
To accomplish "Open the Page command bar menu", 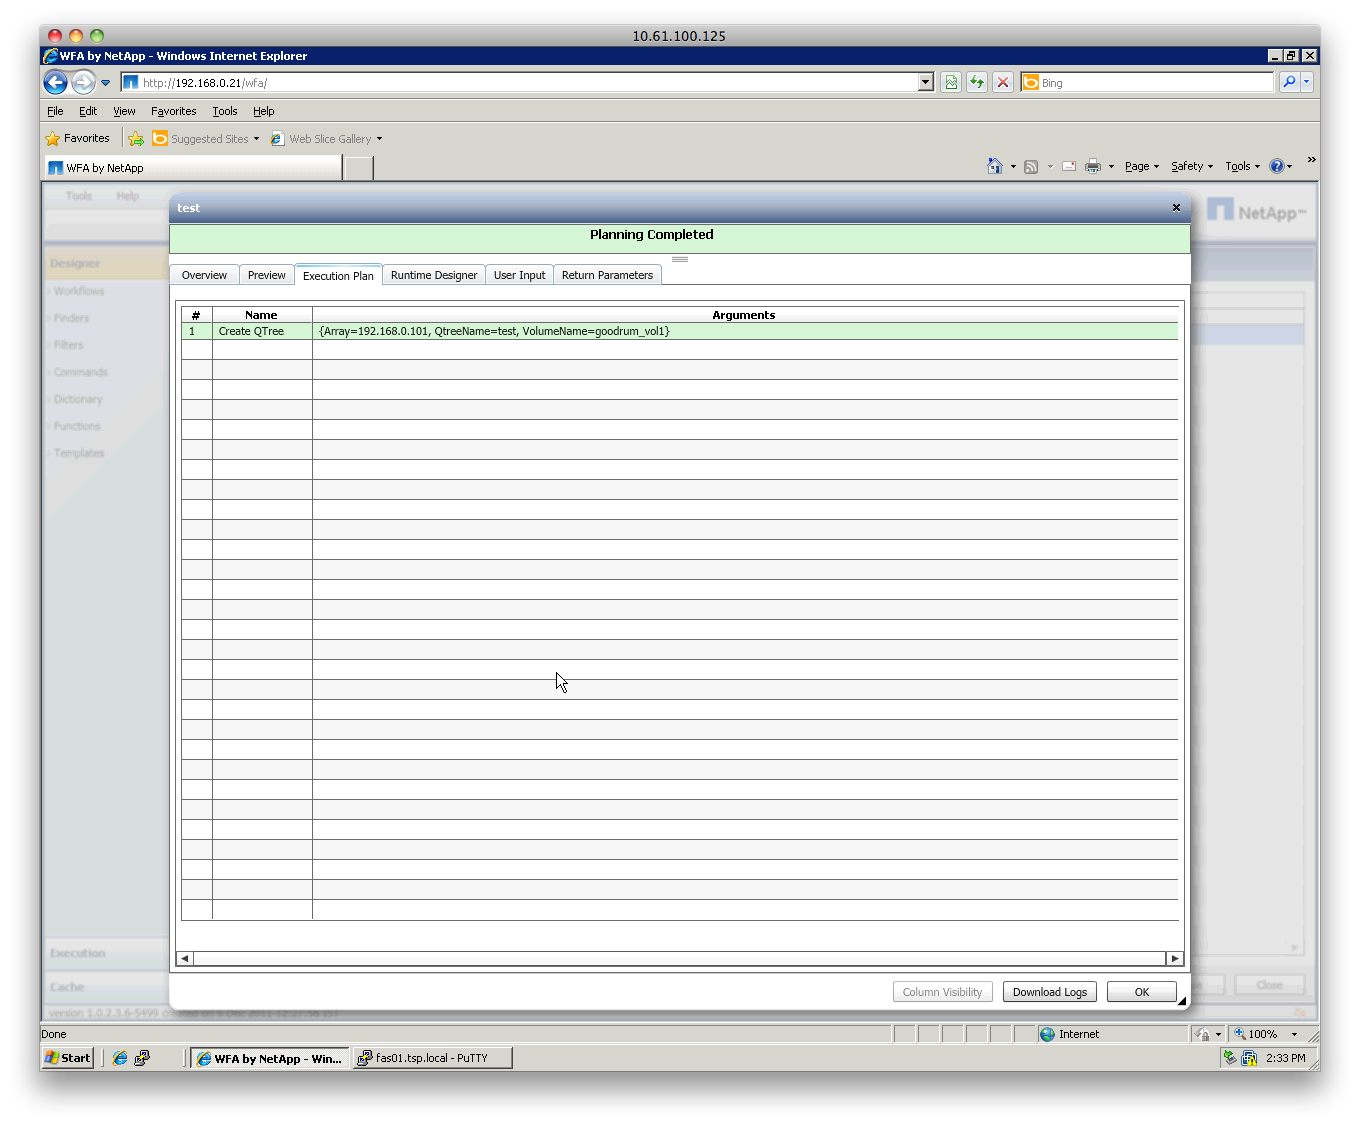I will coord(1141,166).
